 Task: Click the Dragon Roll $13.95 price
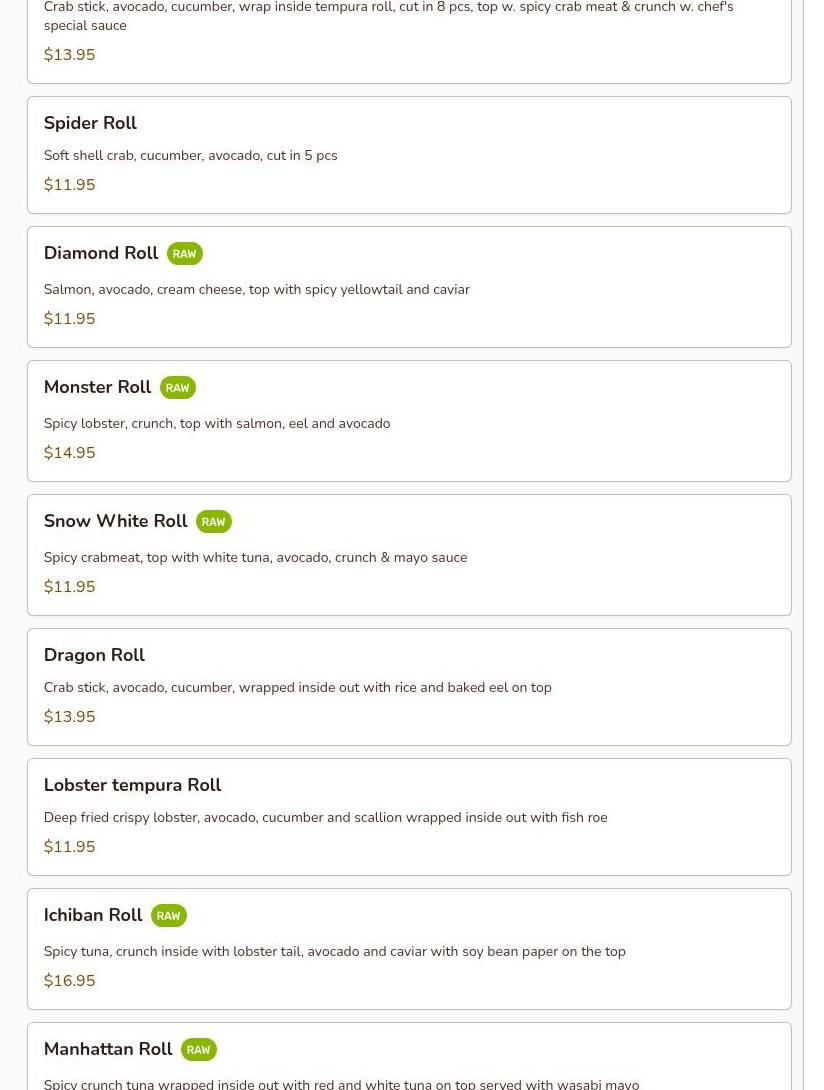pos(69,717)
